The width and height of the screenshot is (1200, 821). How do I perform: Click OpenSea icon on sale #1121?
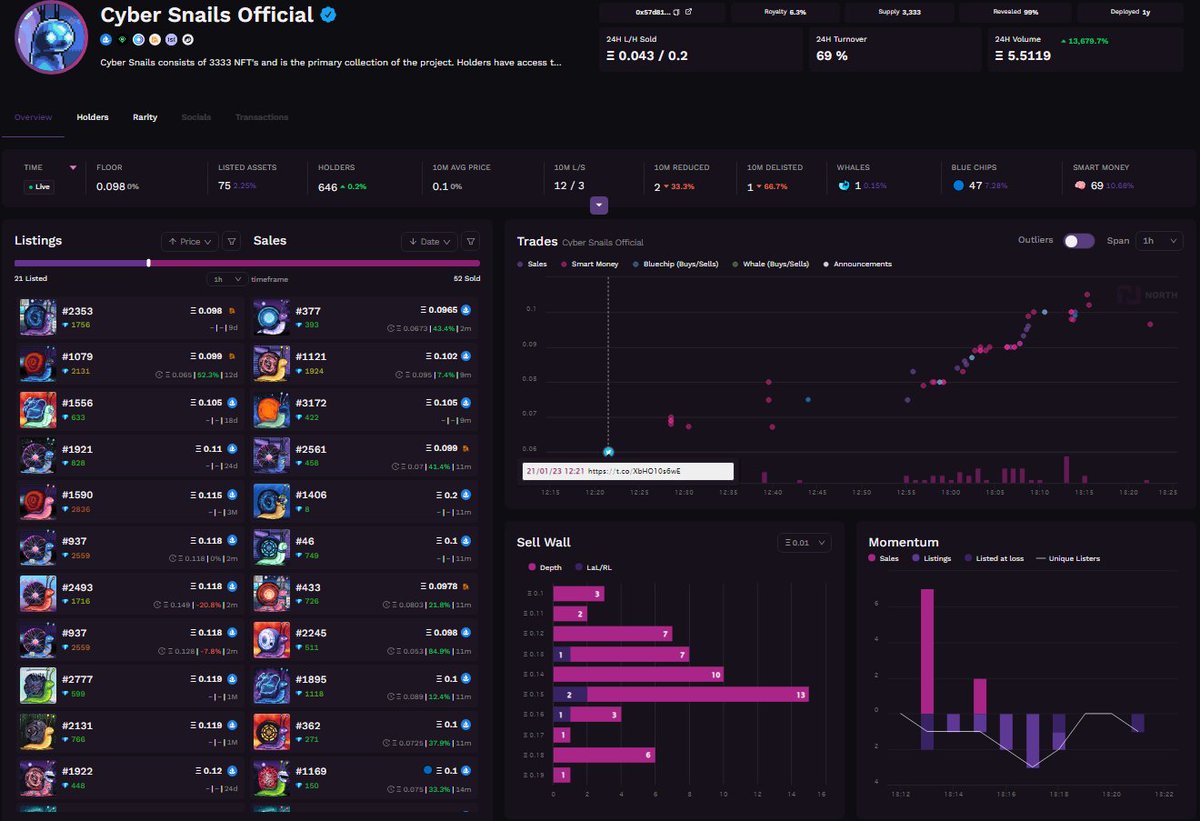(466, 356)
